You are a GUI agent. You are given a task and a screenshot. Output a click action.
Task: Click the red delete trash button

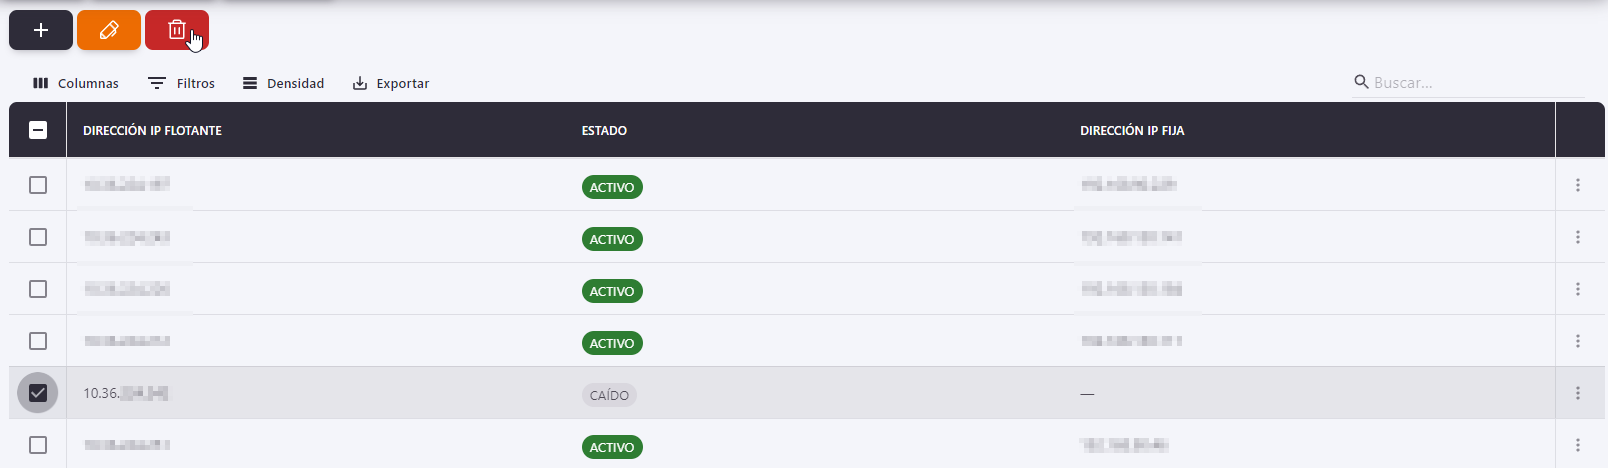(177, 30)
